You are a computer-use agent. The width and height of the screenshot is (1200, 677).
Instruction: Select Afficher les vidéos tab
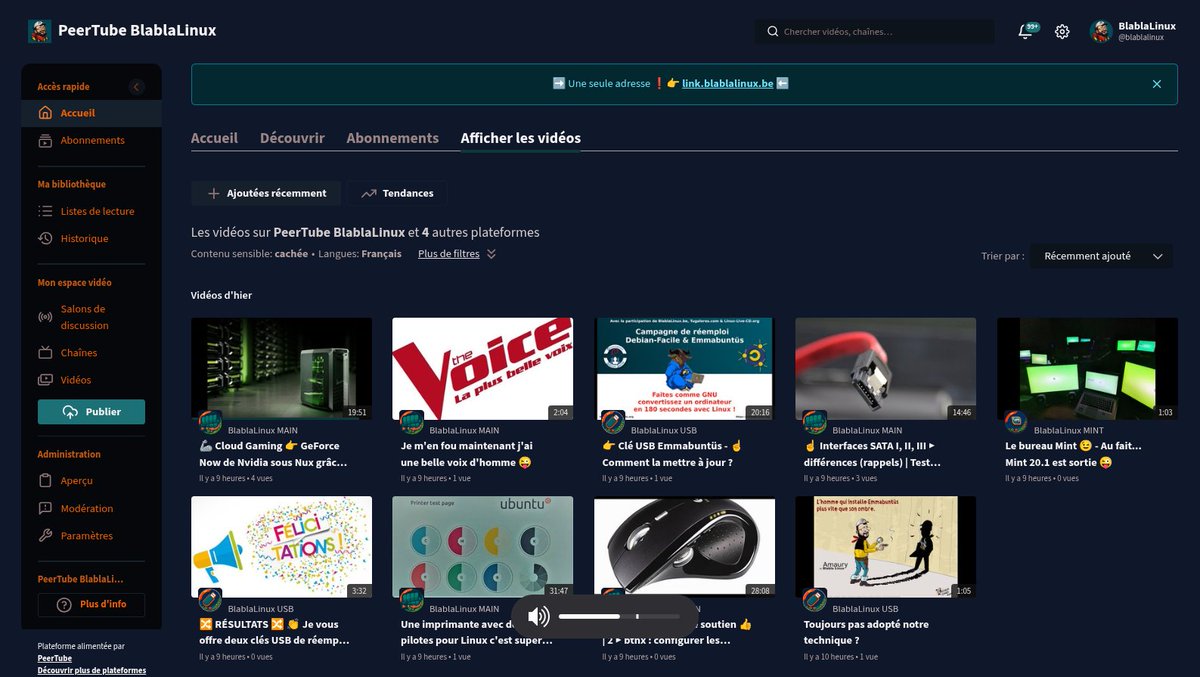coord(520,138)
